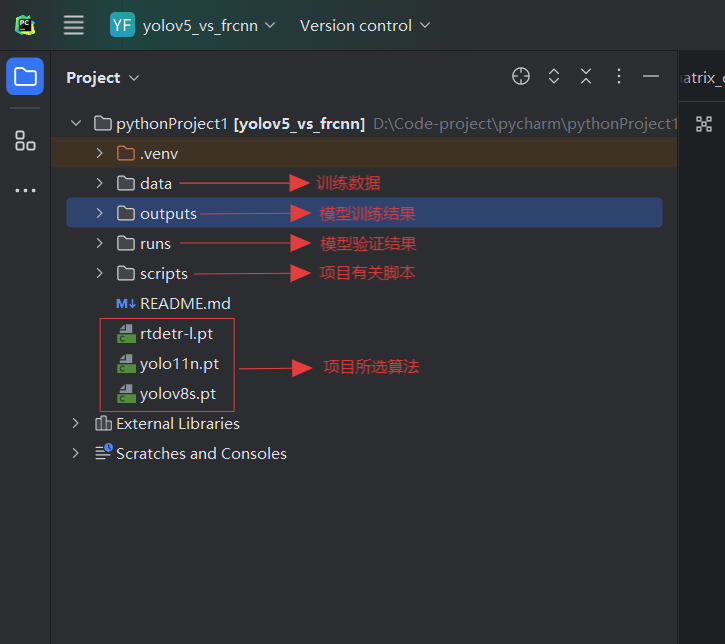Show more tool windows via ellipsis icon
Screen dimensions: 725x644
click(25, 190)
